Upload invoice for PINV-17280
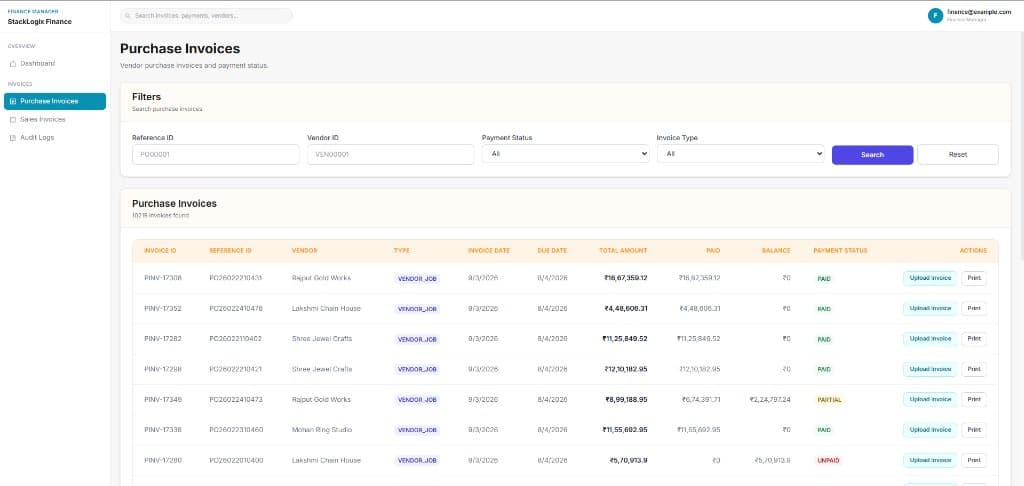 (930, 461)
